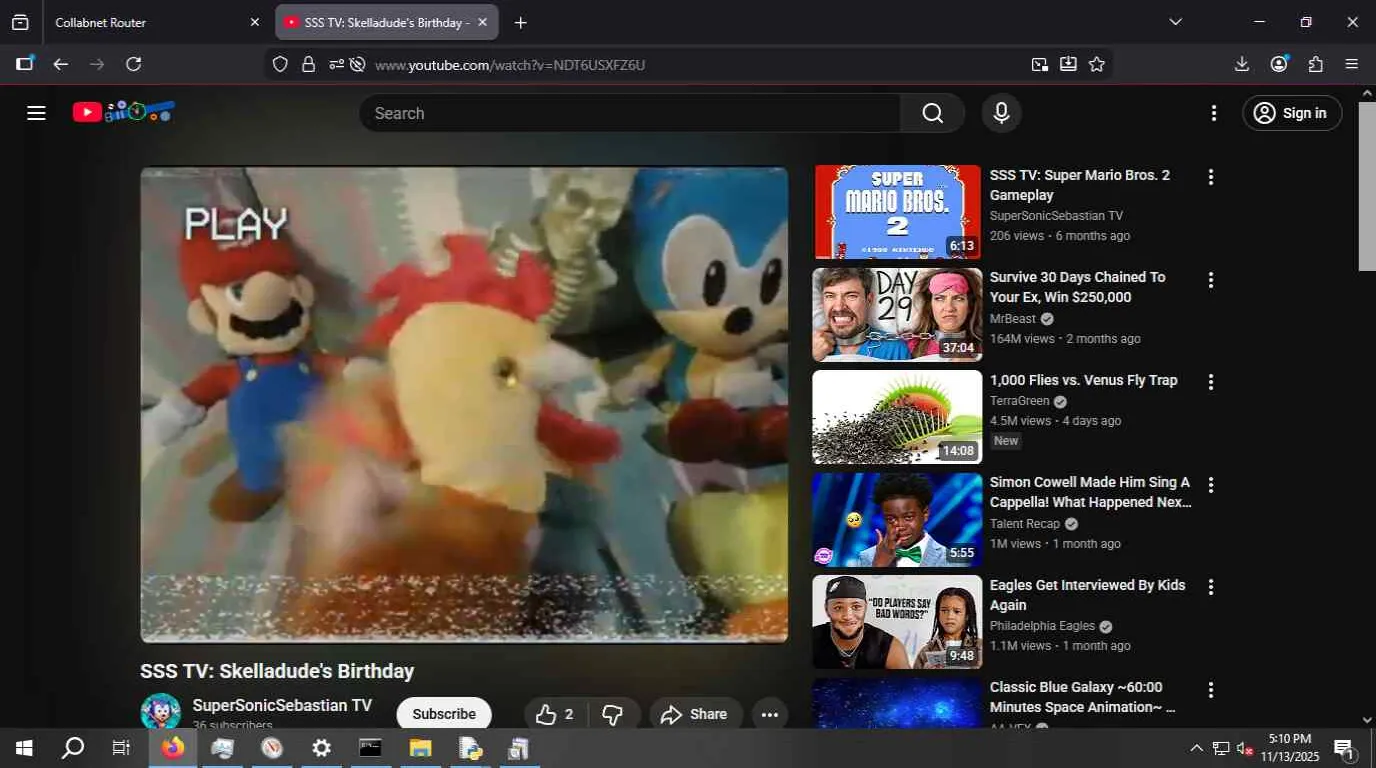
Task: Click the YouTube Search input field
Action: tap(630, 113)
